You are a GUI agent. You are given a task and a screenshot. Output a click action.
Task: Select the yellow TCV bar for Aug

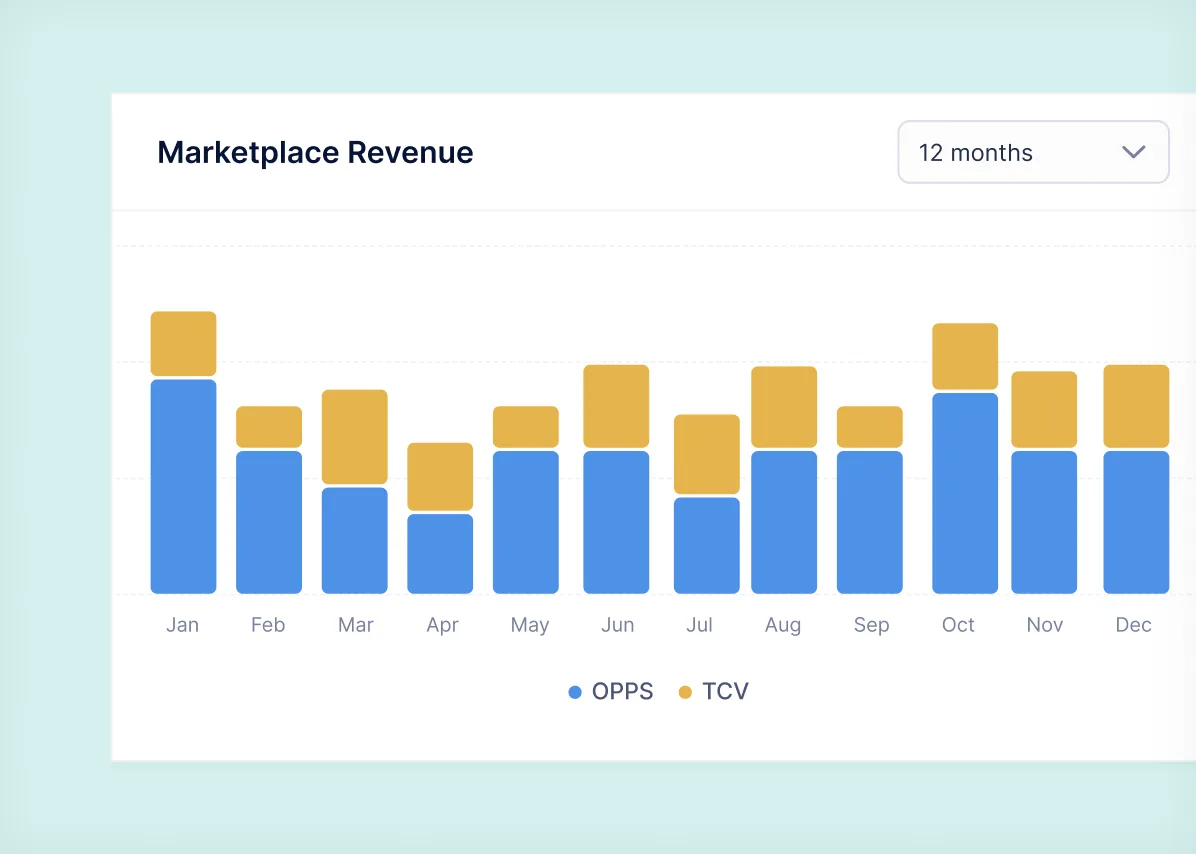784,407
